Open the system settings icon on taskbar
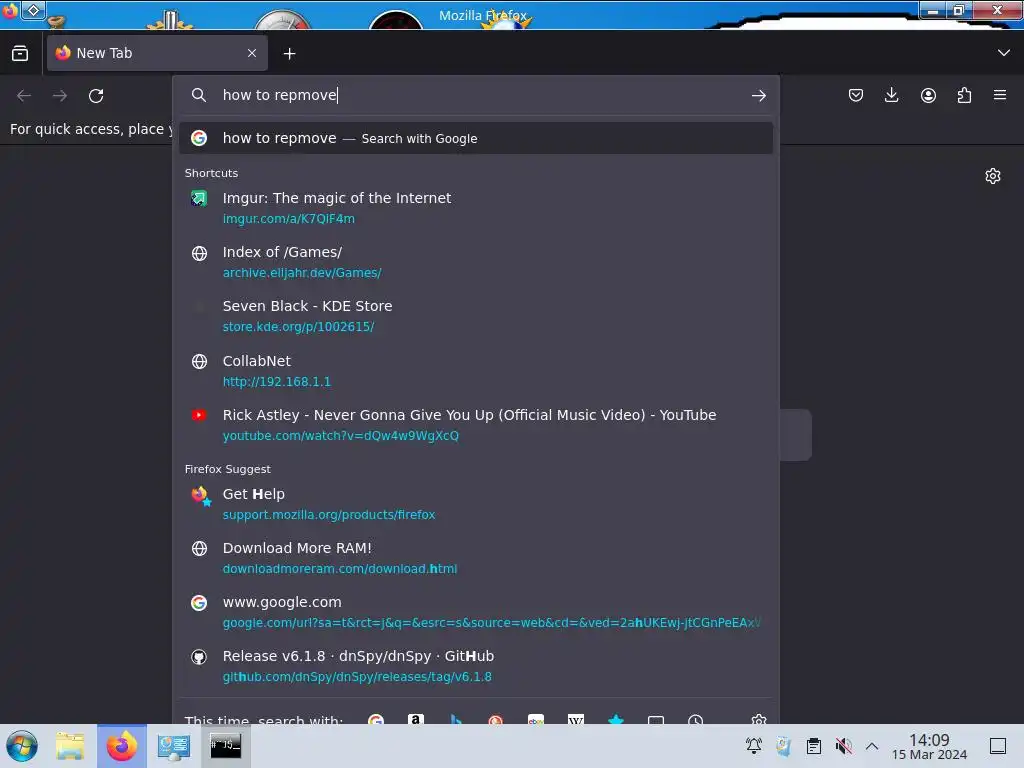 [174, 746]
